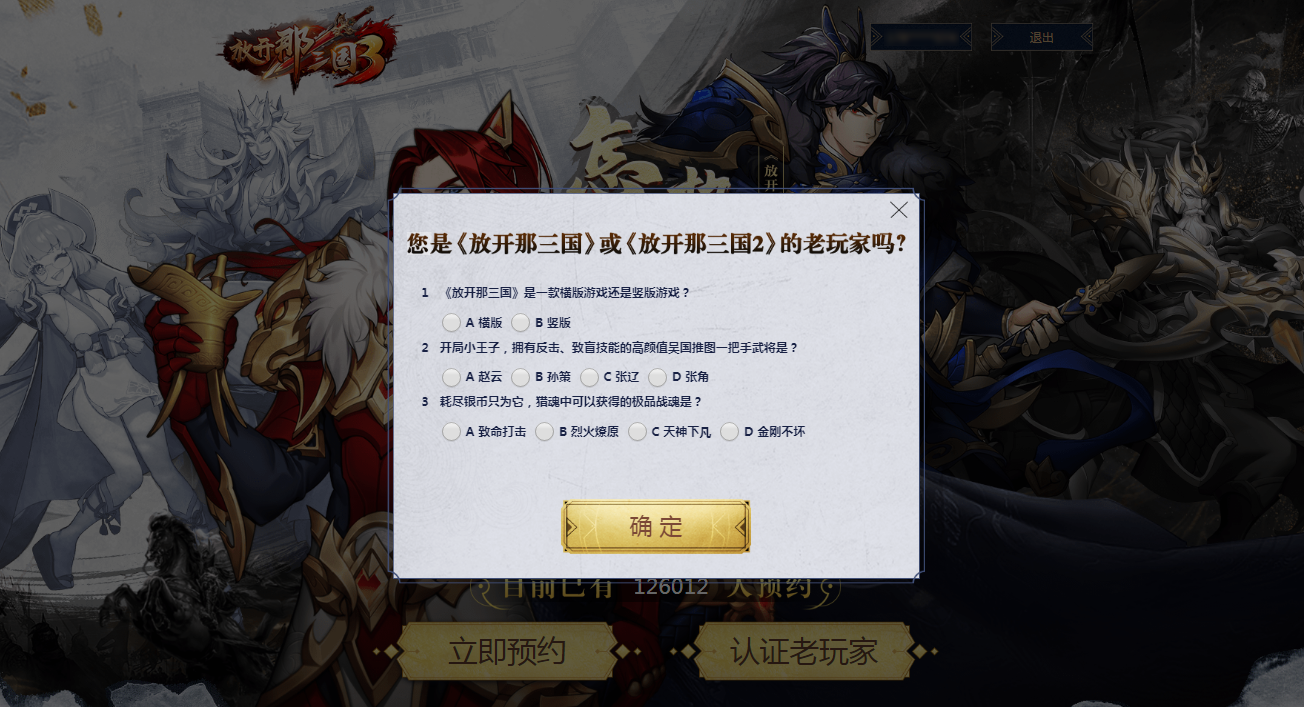
Task: Click the 认证老玩家 verify veteran button
Action: click(x=804, y=652)
